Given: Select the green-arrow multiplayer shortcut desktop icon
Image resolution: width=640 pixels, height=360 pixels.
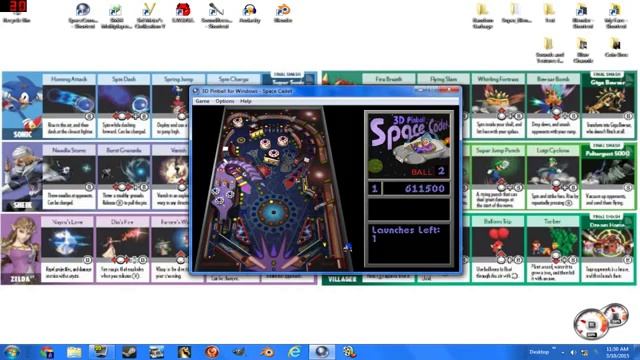Looking at the screenshot, I should (x=116, y=16).
